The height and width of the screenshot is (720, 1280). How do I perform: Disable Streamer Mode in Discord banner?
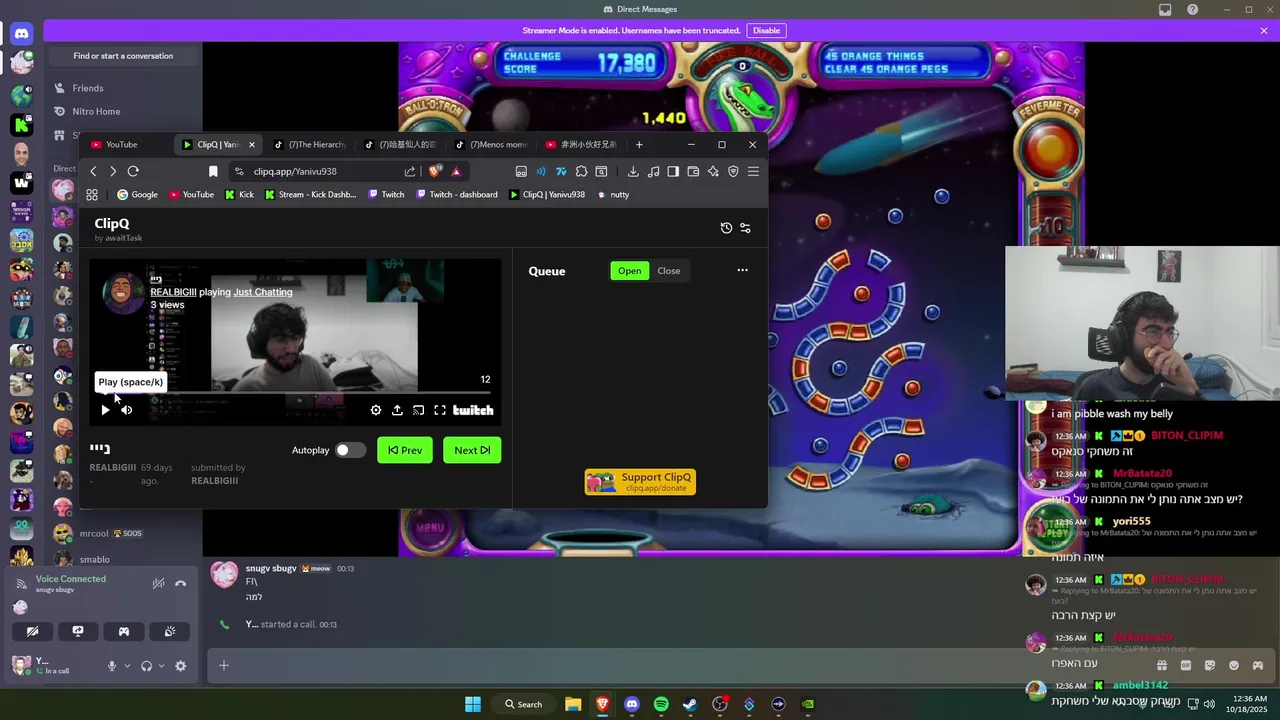pos(766,30)
